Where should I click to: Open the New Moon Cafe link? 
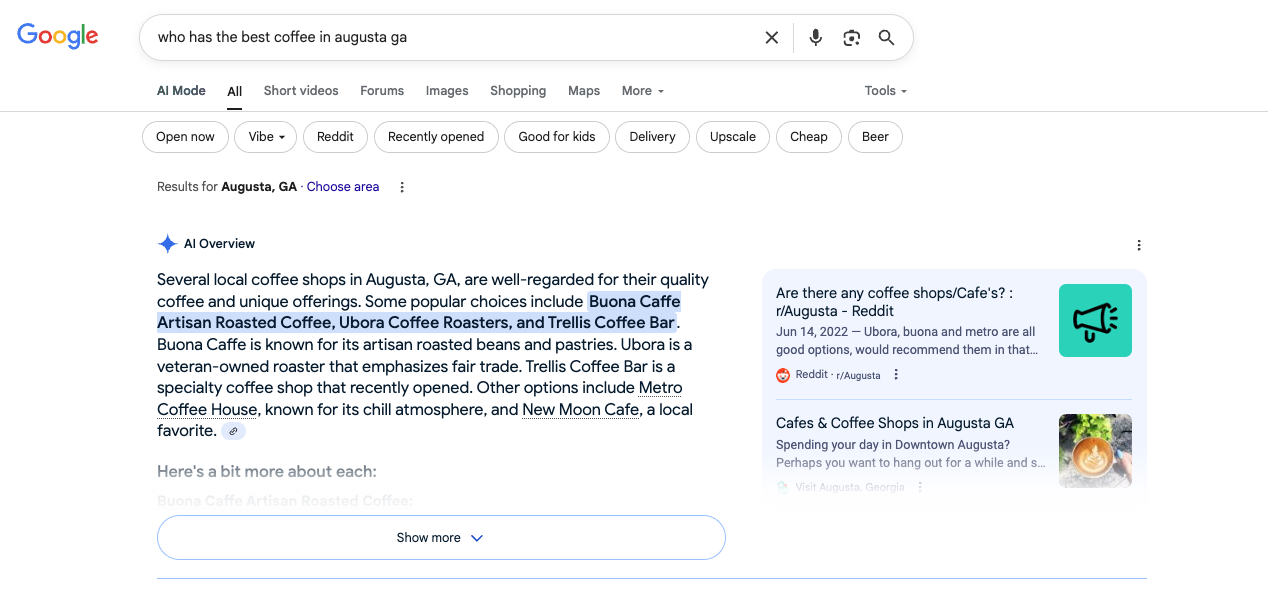580,409
